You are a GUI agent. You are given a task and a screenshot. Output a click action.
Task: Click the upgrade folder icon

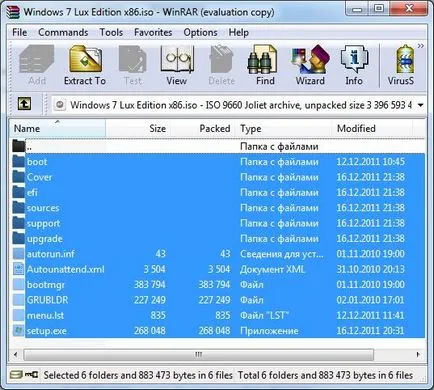tap(19, 238)
